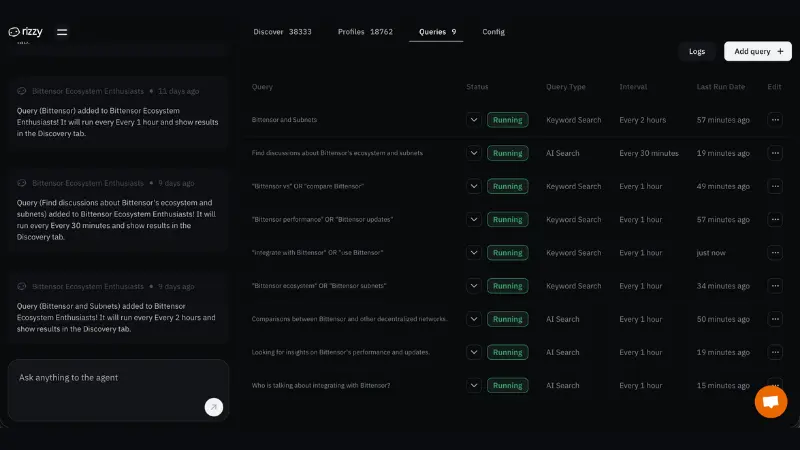Open edit menu for Comparisons between Bittensor query
Viewport: 800px width, 450px height.
(x=775, y=319)
